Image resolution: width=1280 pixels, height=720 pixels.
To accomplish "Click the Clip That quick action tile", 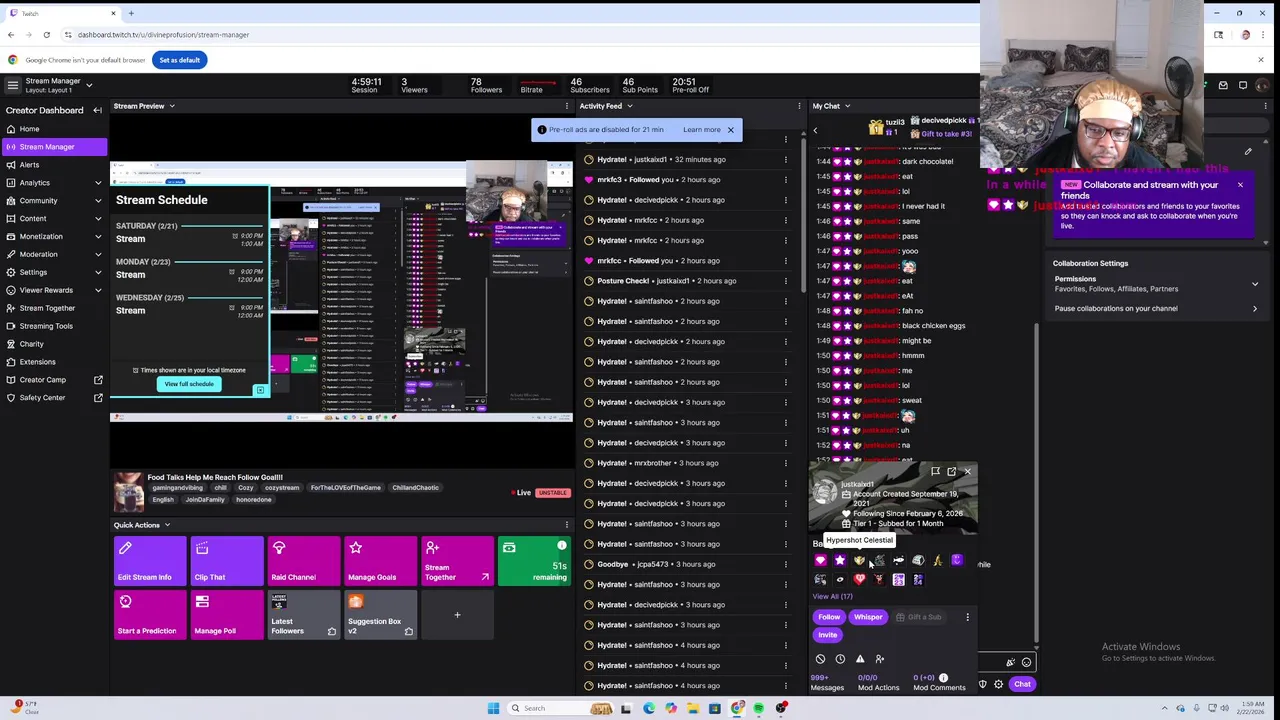I will coord(227,561).
